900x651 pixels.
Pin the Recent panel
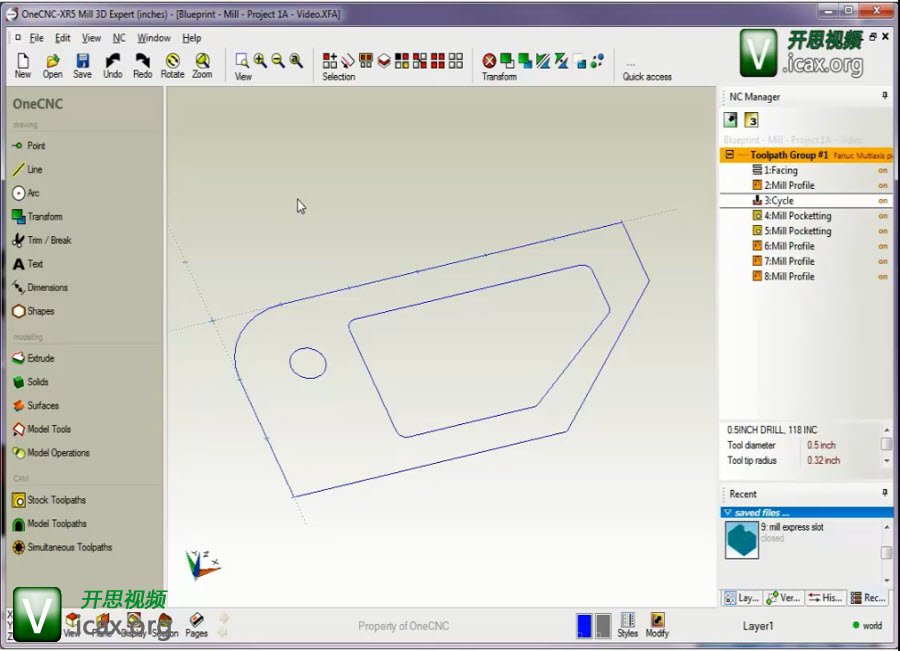(885, 493)
